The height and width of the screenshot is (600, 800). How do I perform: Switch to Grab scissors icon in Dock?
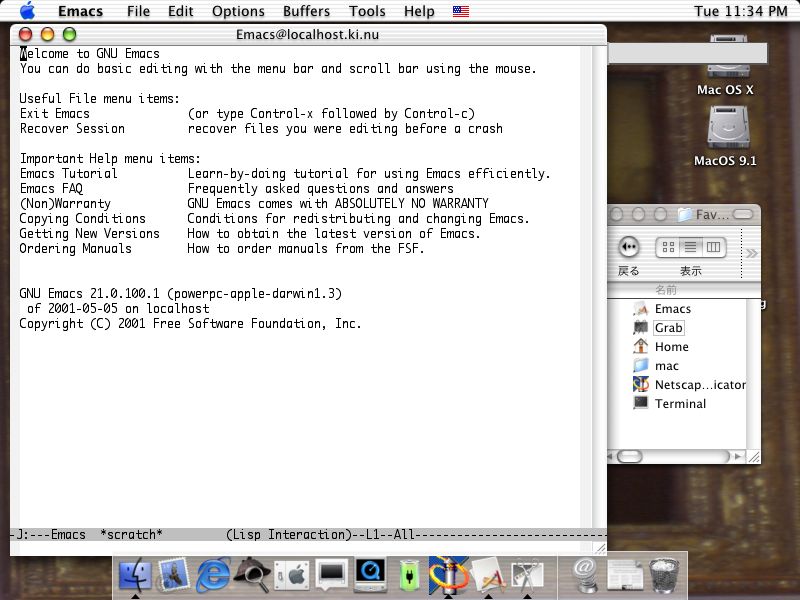[528, 576]
